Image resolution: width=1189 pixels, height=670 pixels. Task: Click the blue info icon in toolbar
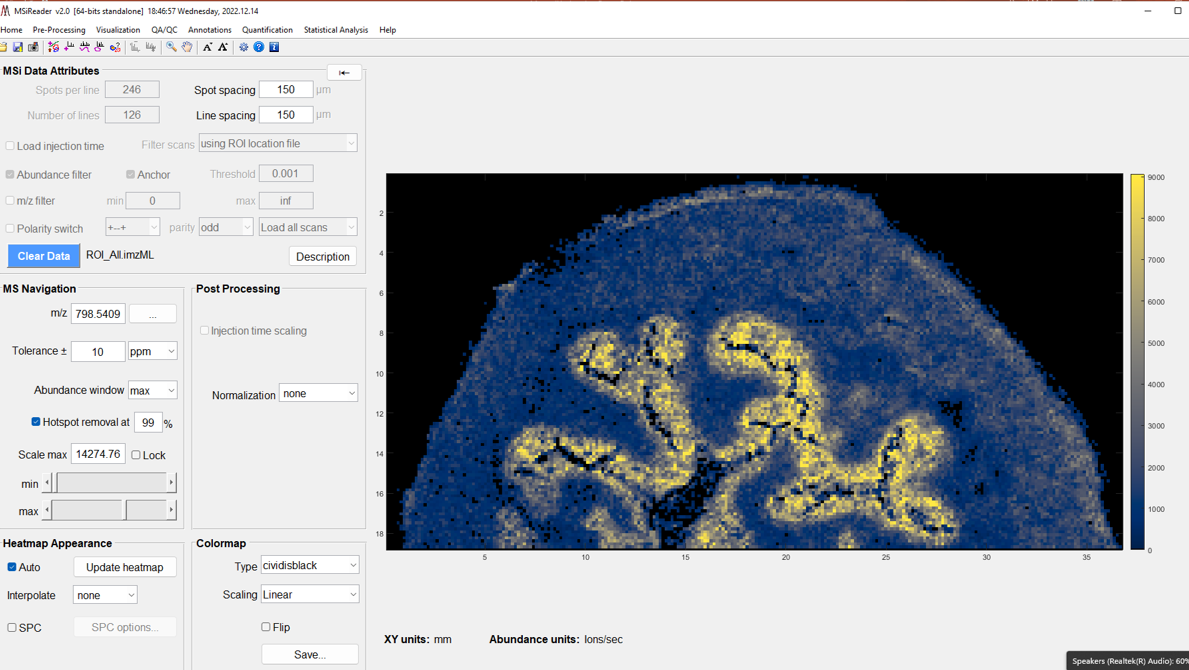(x=274, y=47)
